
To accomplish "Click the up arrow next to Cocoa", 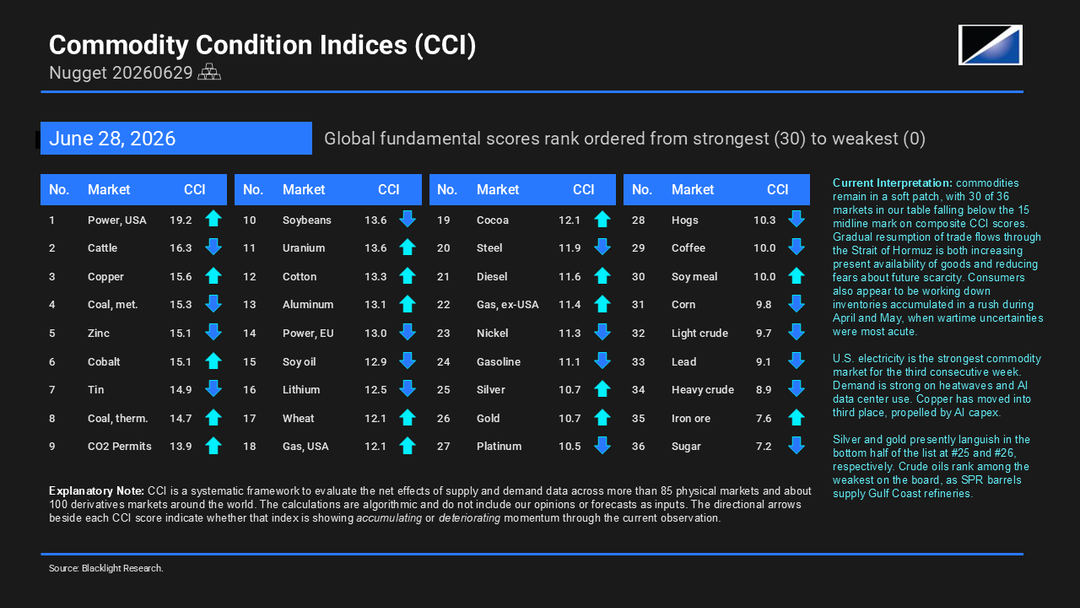I will tap(603, 219).
